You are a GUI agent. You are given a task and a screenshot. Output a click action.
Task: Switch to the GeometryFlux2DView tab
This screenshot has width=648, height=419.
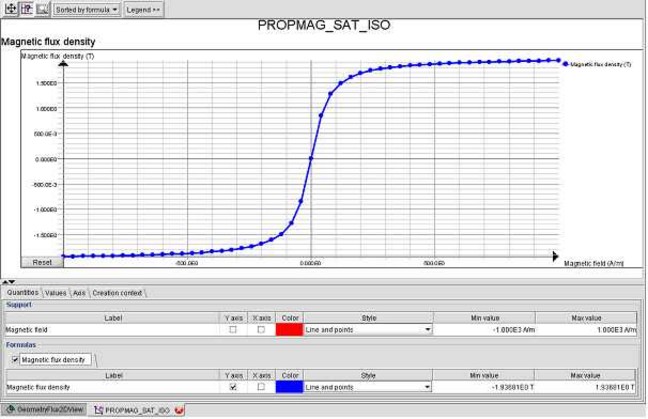[x=45, y=410]
